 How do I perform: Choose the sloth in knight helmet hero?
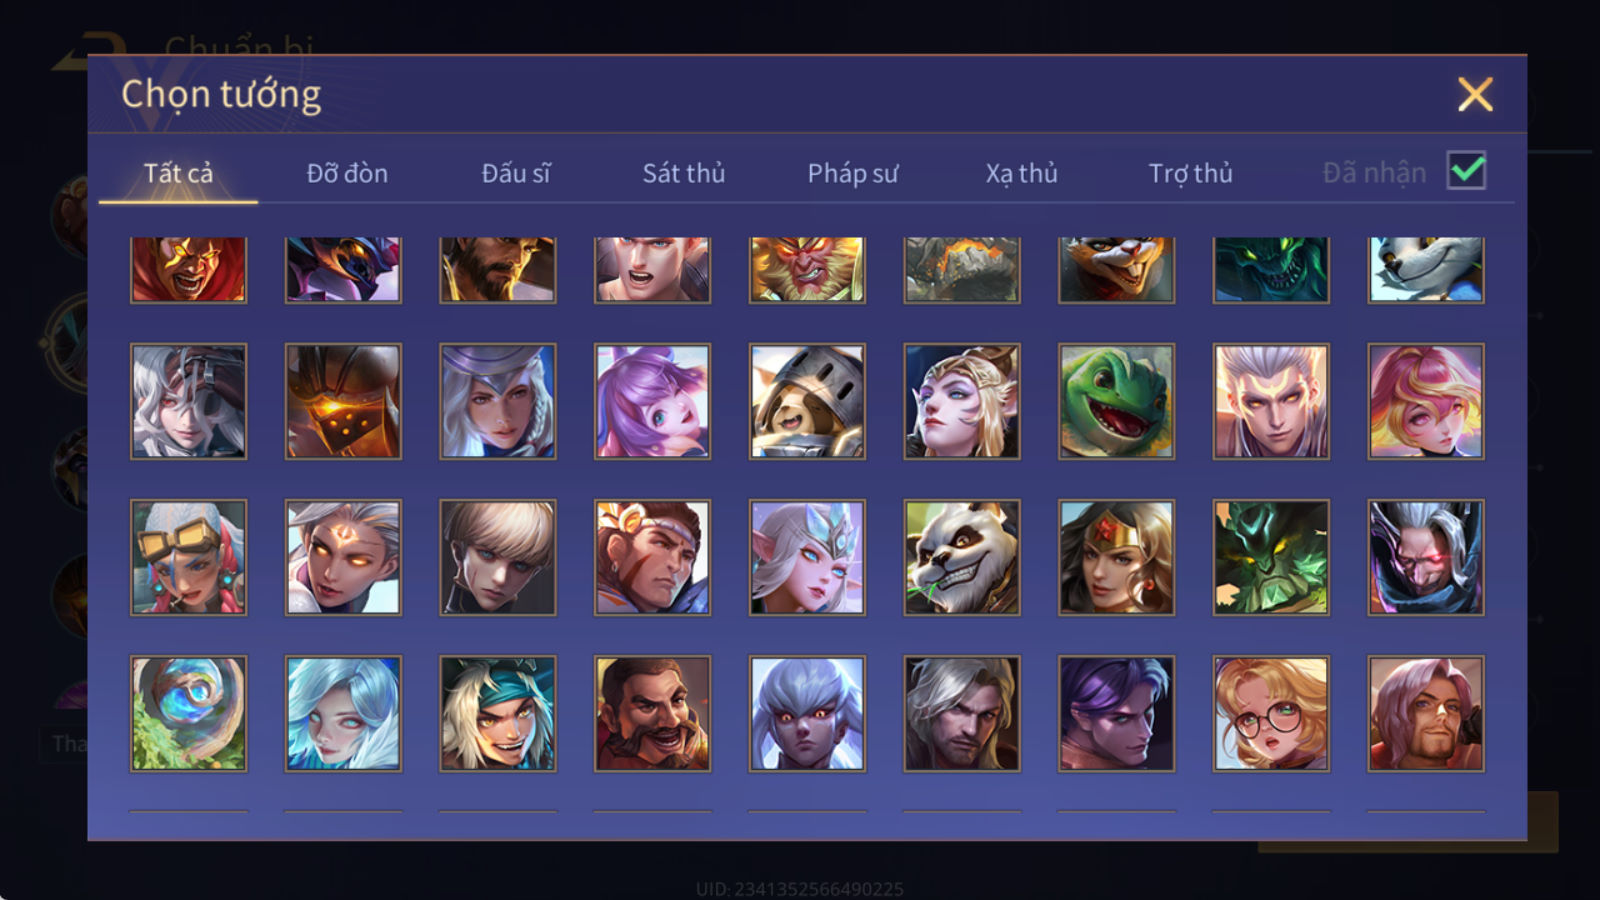[807, 402]
